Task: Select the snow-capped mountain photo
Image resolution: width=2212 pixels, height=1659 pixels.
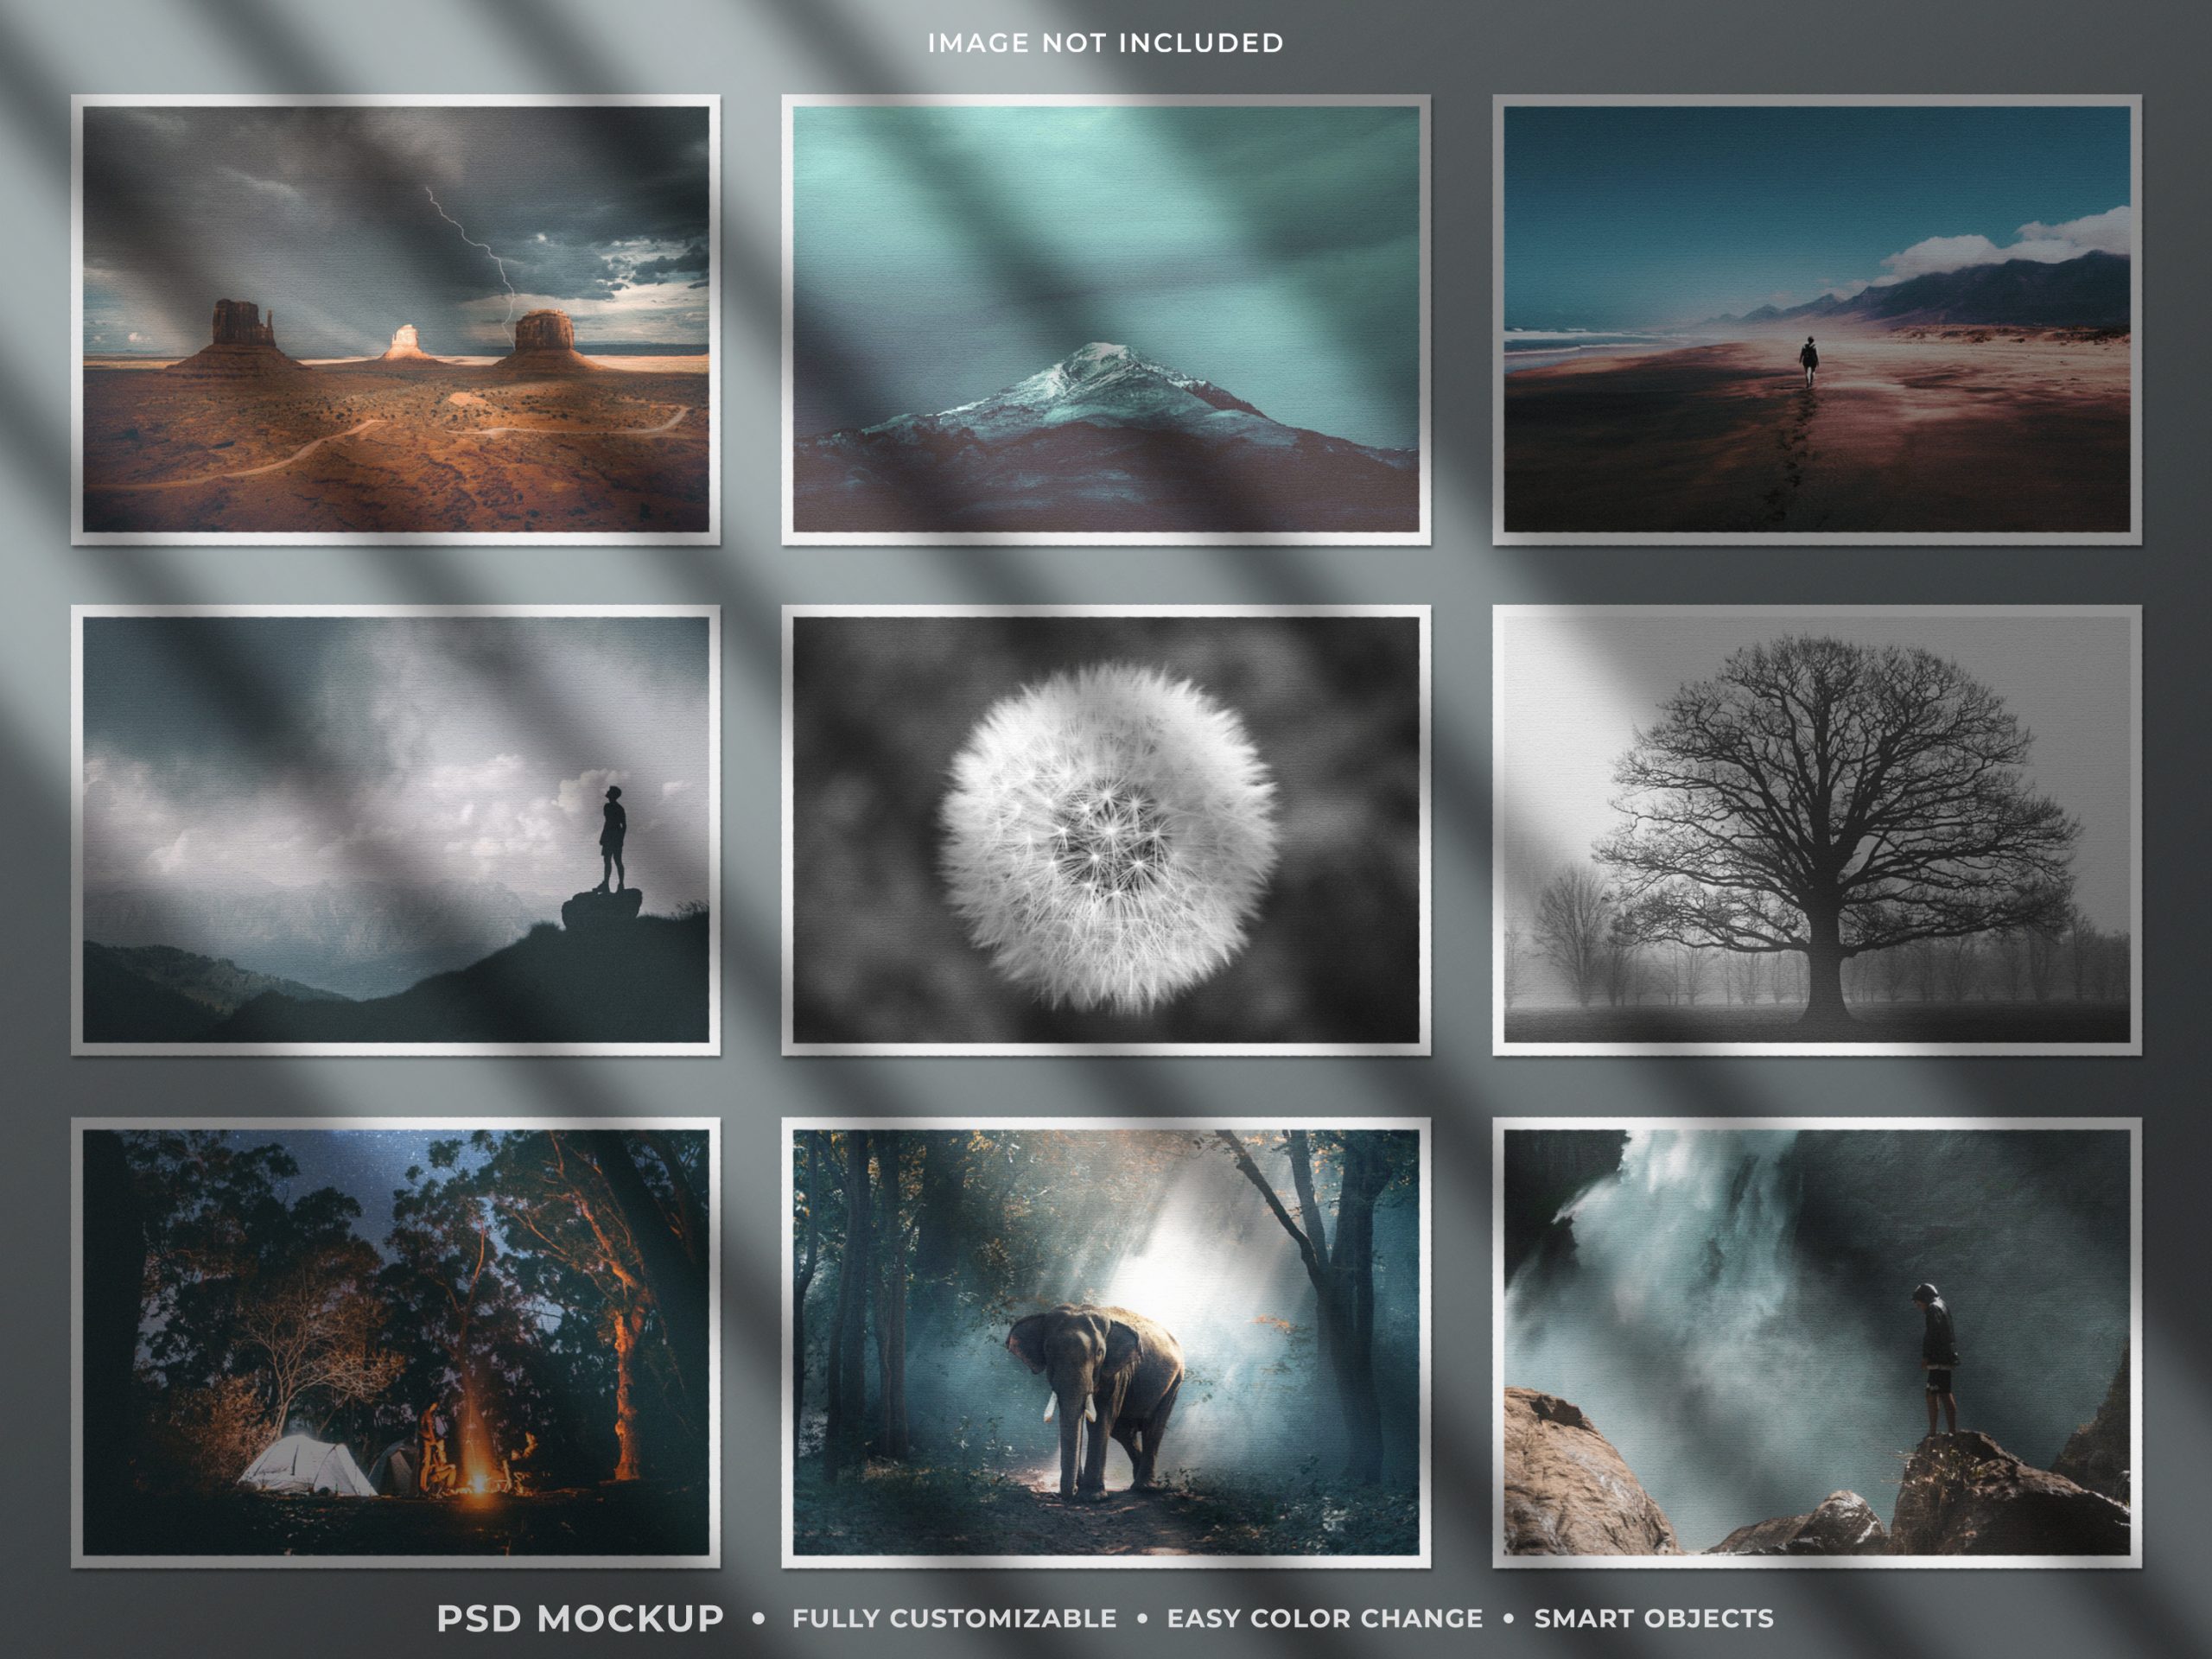Action: point(1105,319)
